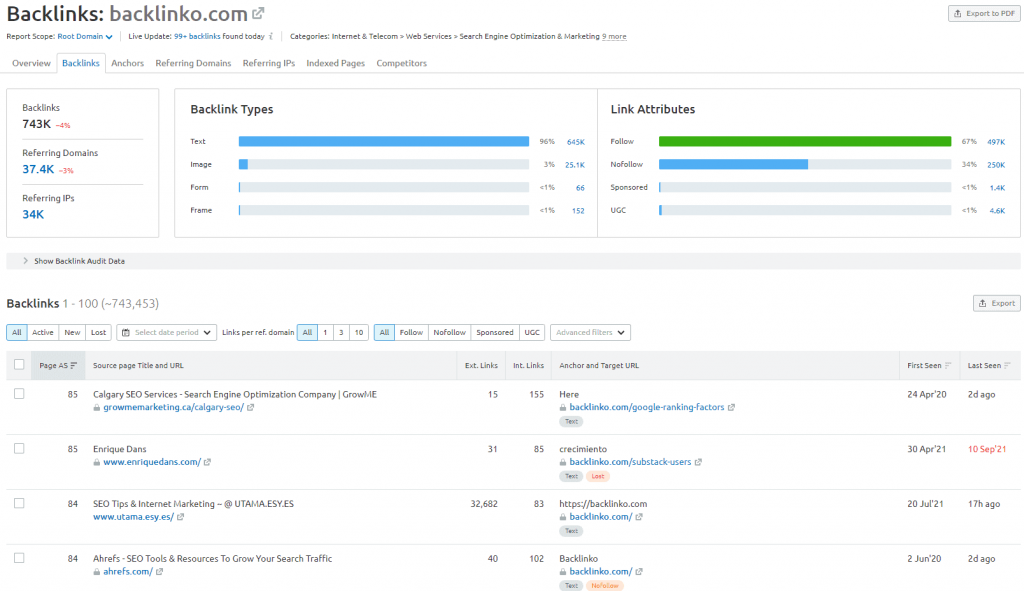This screenshot has height=591, width=1024.
Task: Open www.enriquedans.com external link icon
Action: tap(207, 462)
